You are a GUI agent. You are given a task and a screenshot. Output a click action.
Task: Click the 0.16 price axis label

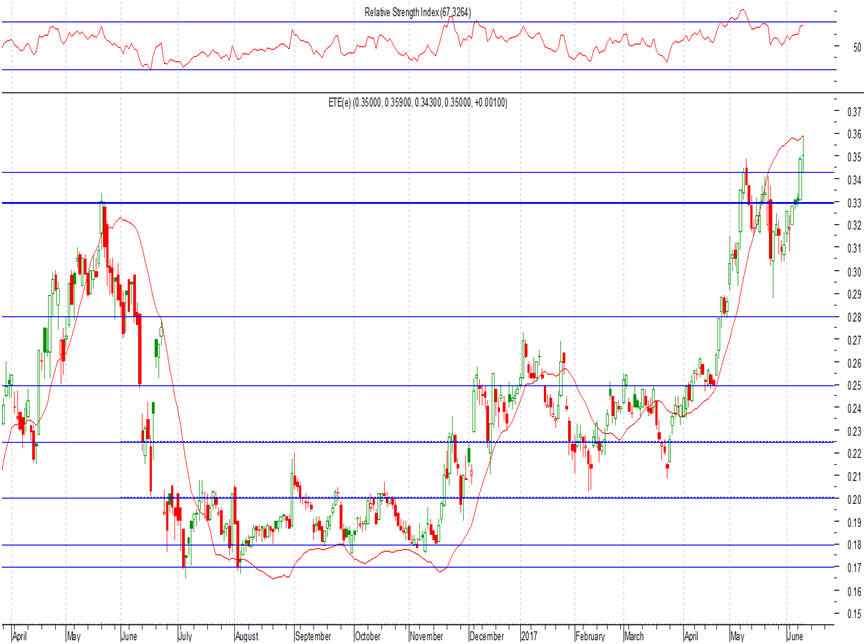point(854,592)
